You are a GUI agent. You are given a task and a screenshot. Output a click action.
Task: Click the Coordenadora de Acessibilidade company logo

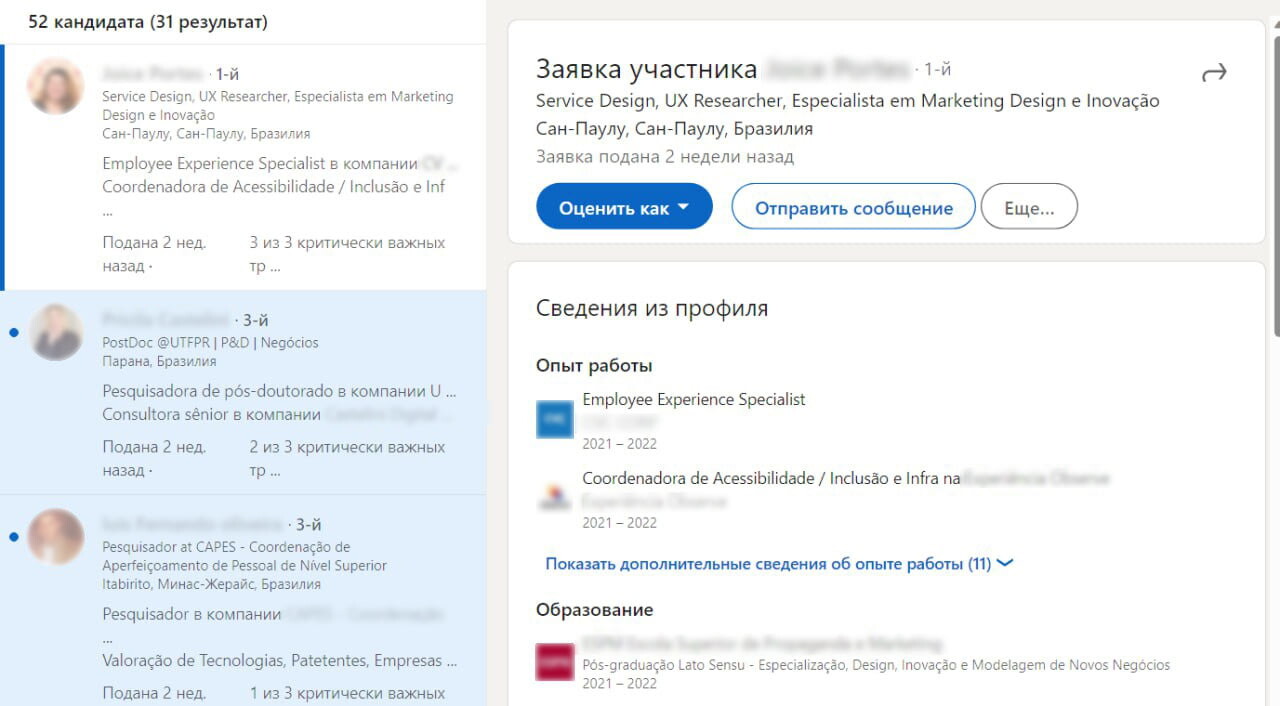coord(555,497)
